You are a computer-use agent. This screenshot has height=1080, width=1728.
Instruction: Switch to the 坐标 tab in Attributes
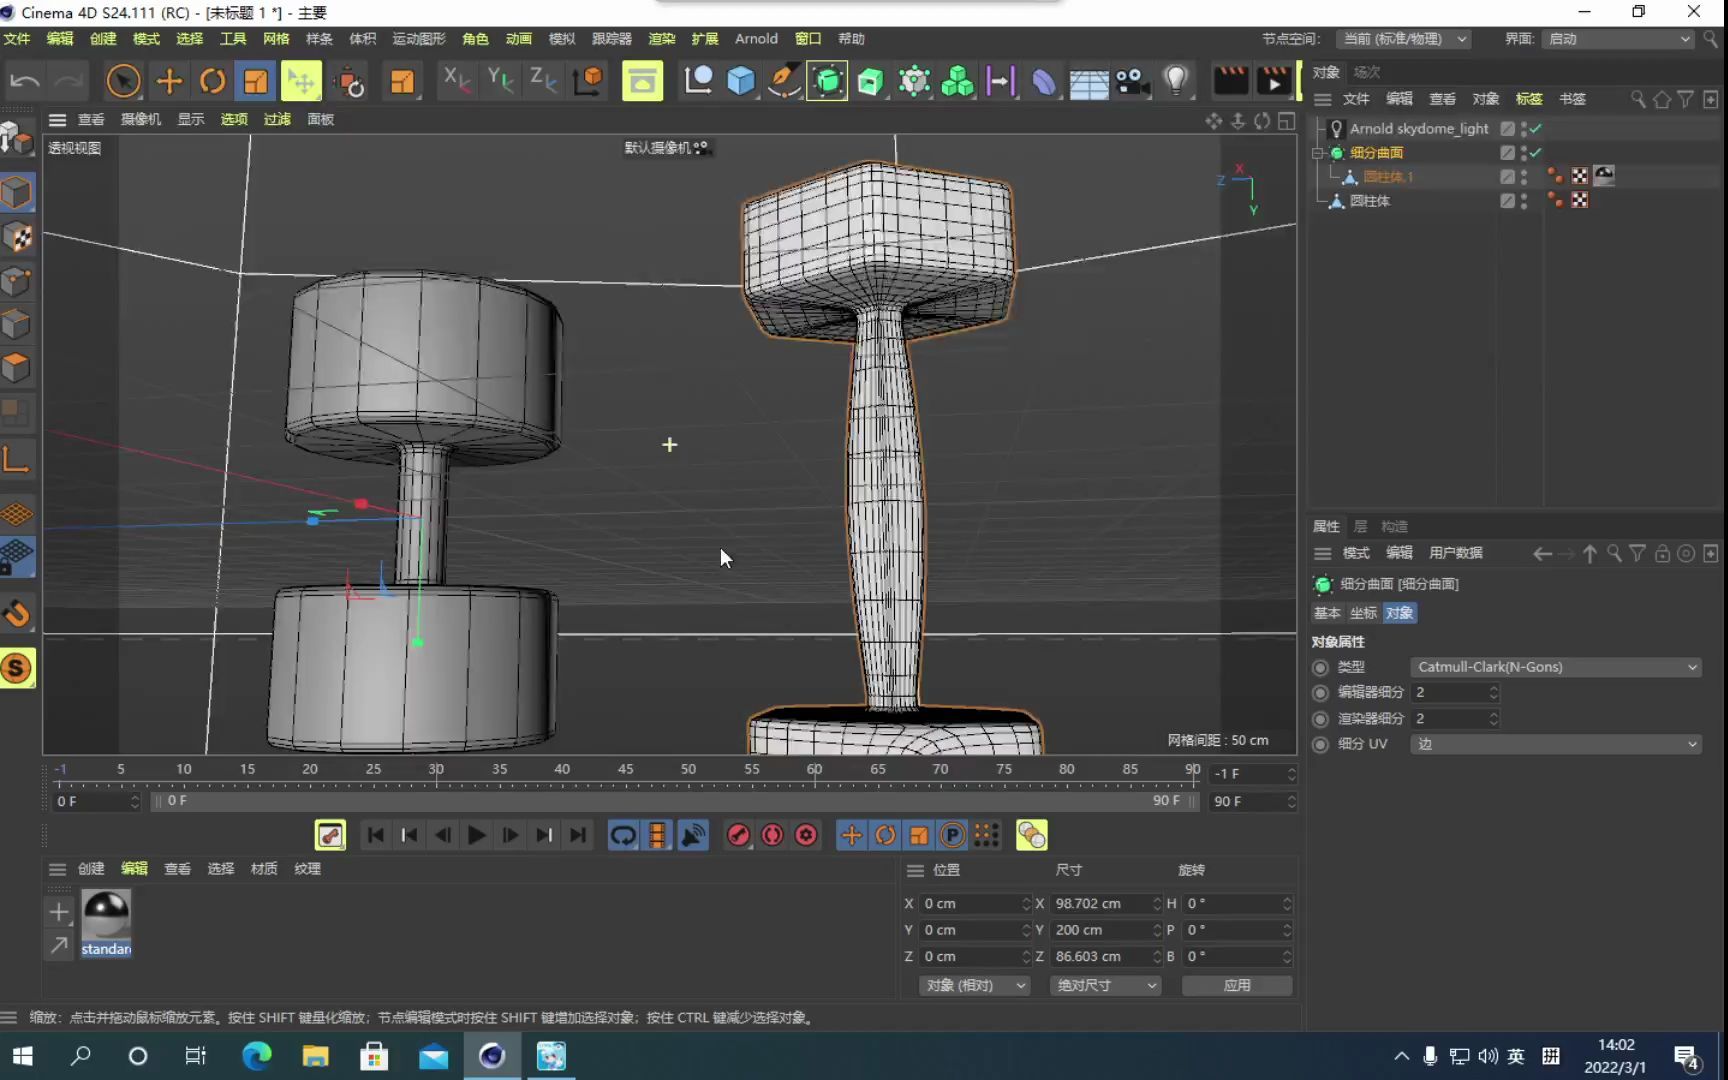click(x=1363, y=613)
